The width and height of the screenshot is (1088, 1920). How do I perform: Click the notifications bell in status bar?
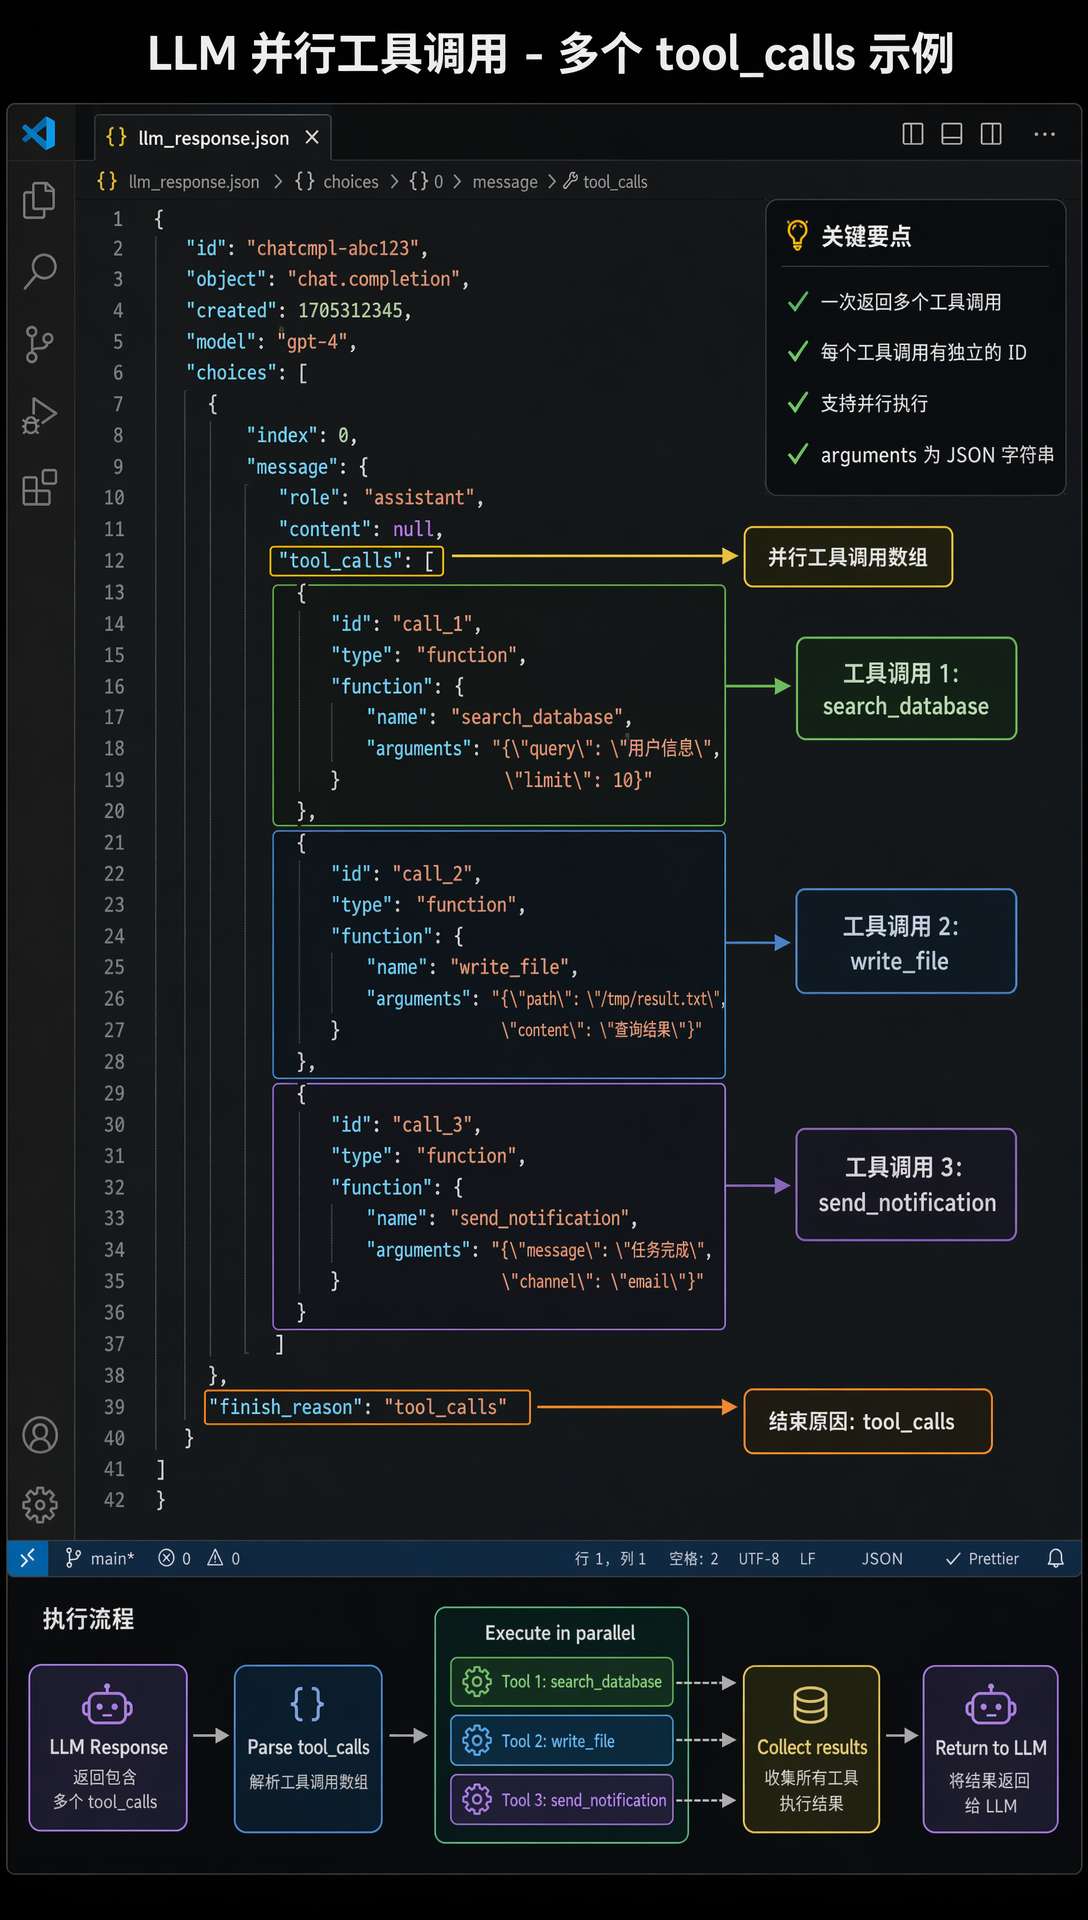click(1055, 1558)
